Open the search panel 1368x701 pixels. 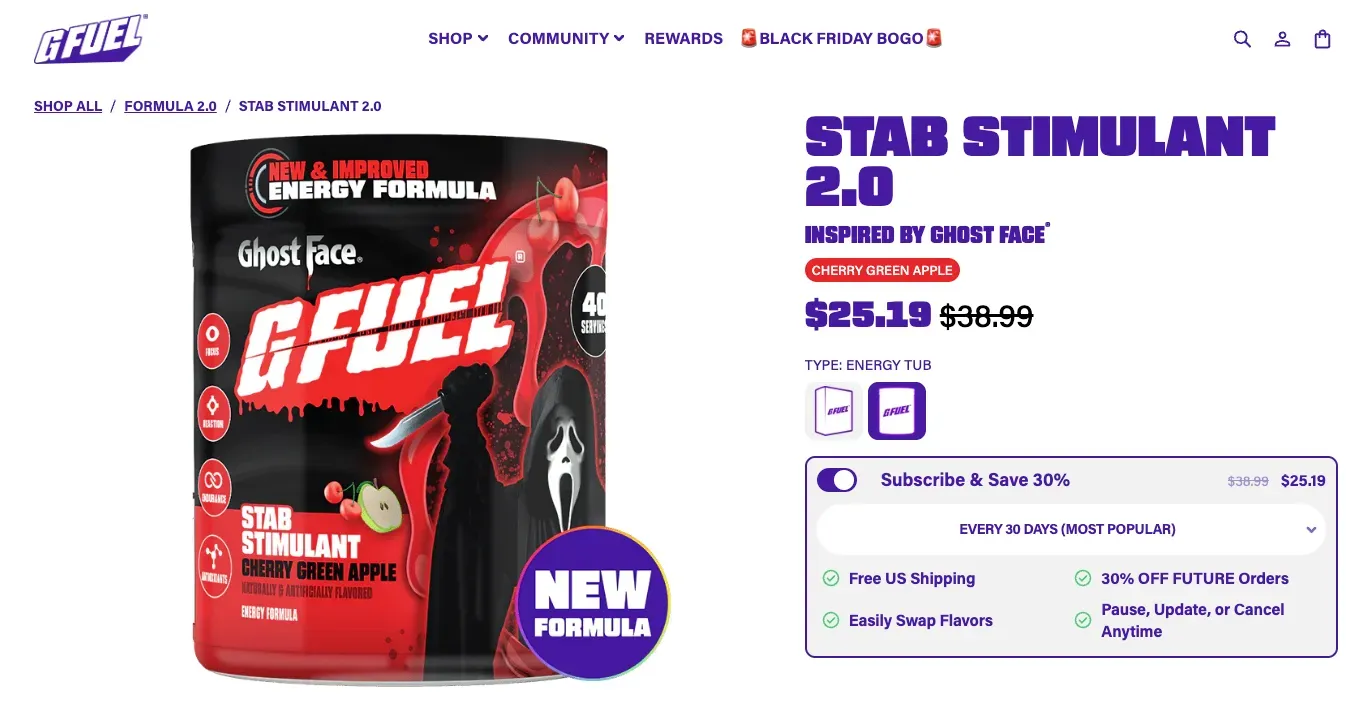click(1242, 38)
